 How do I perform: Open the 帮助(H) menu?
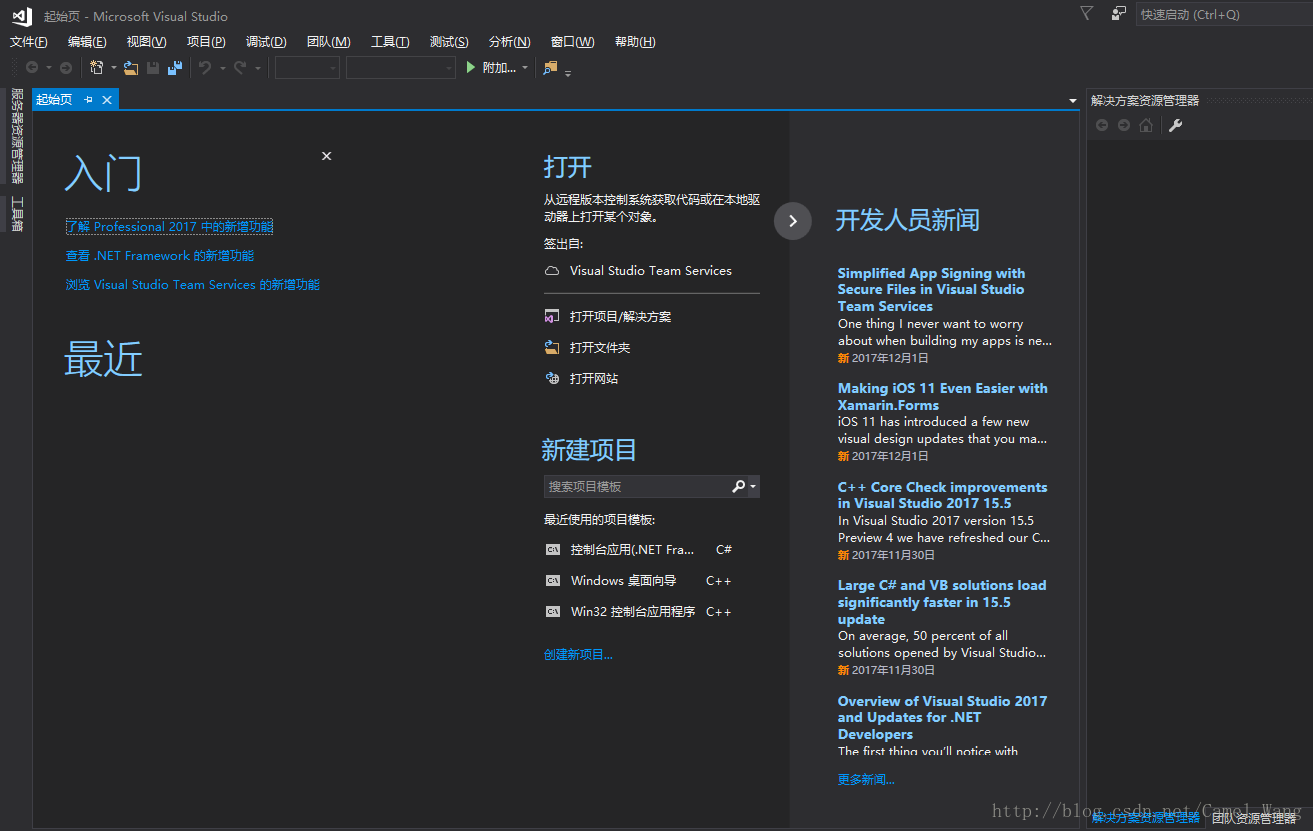(x=635, y=42)
